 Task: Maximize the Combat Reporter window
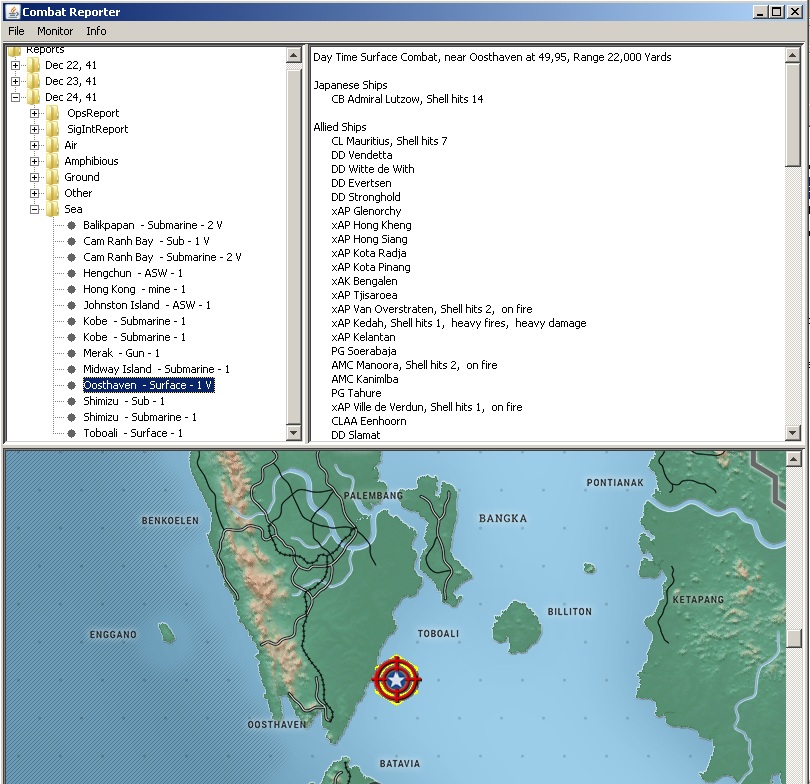pos(776,11)
